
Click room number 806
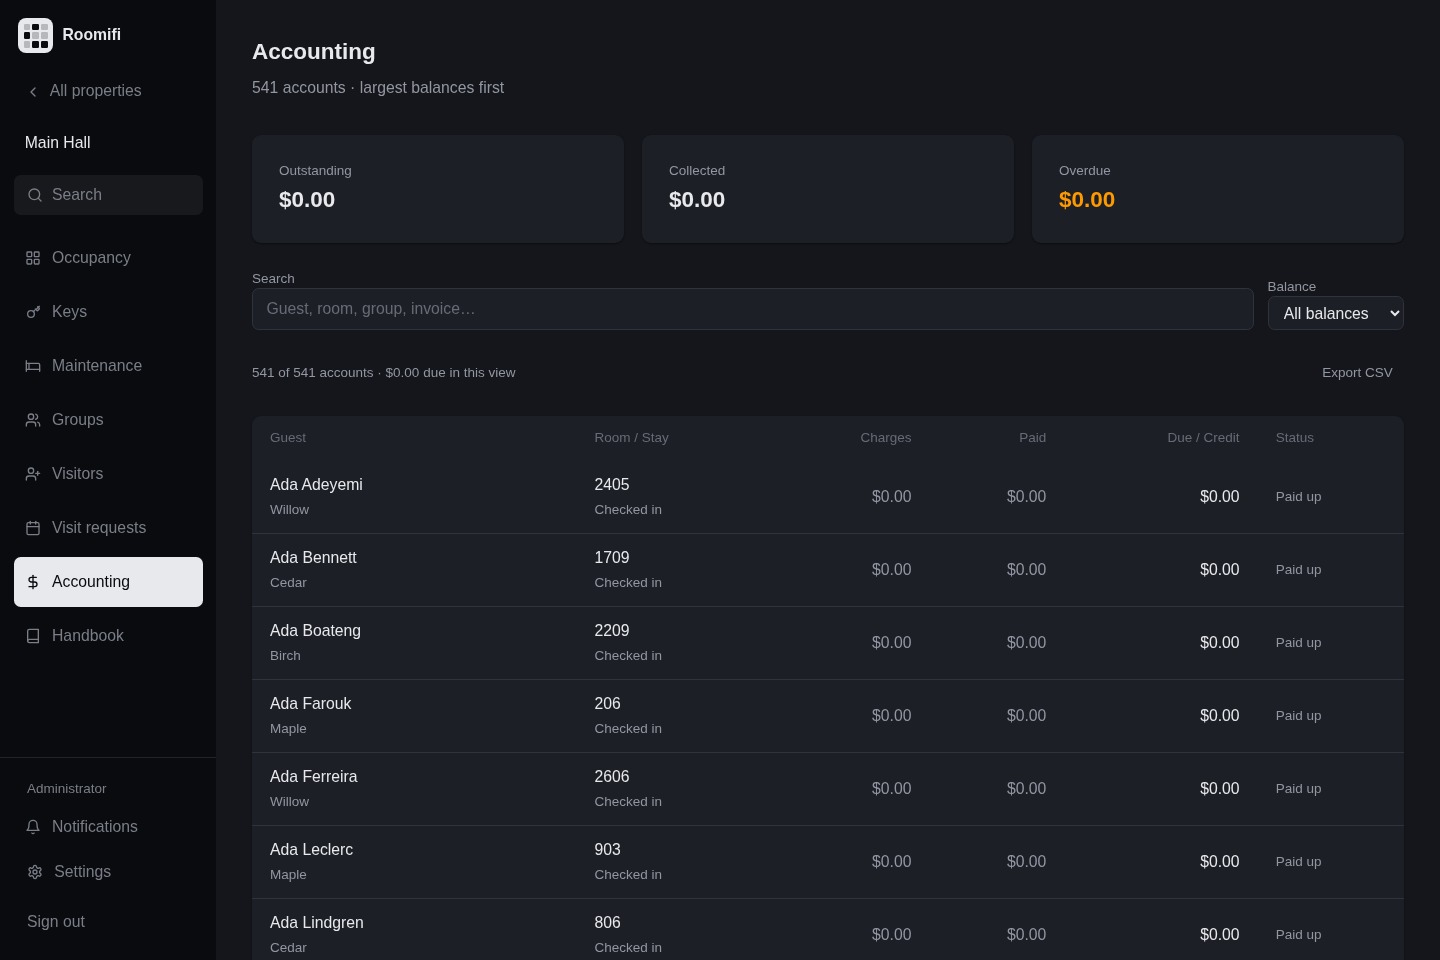click(x=607, y=923)
